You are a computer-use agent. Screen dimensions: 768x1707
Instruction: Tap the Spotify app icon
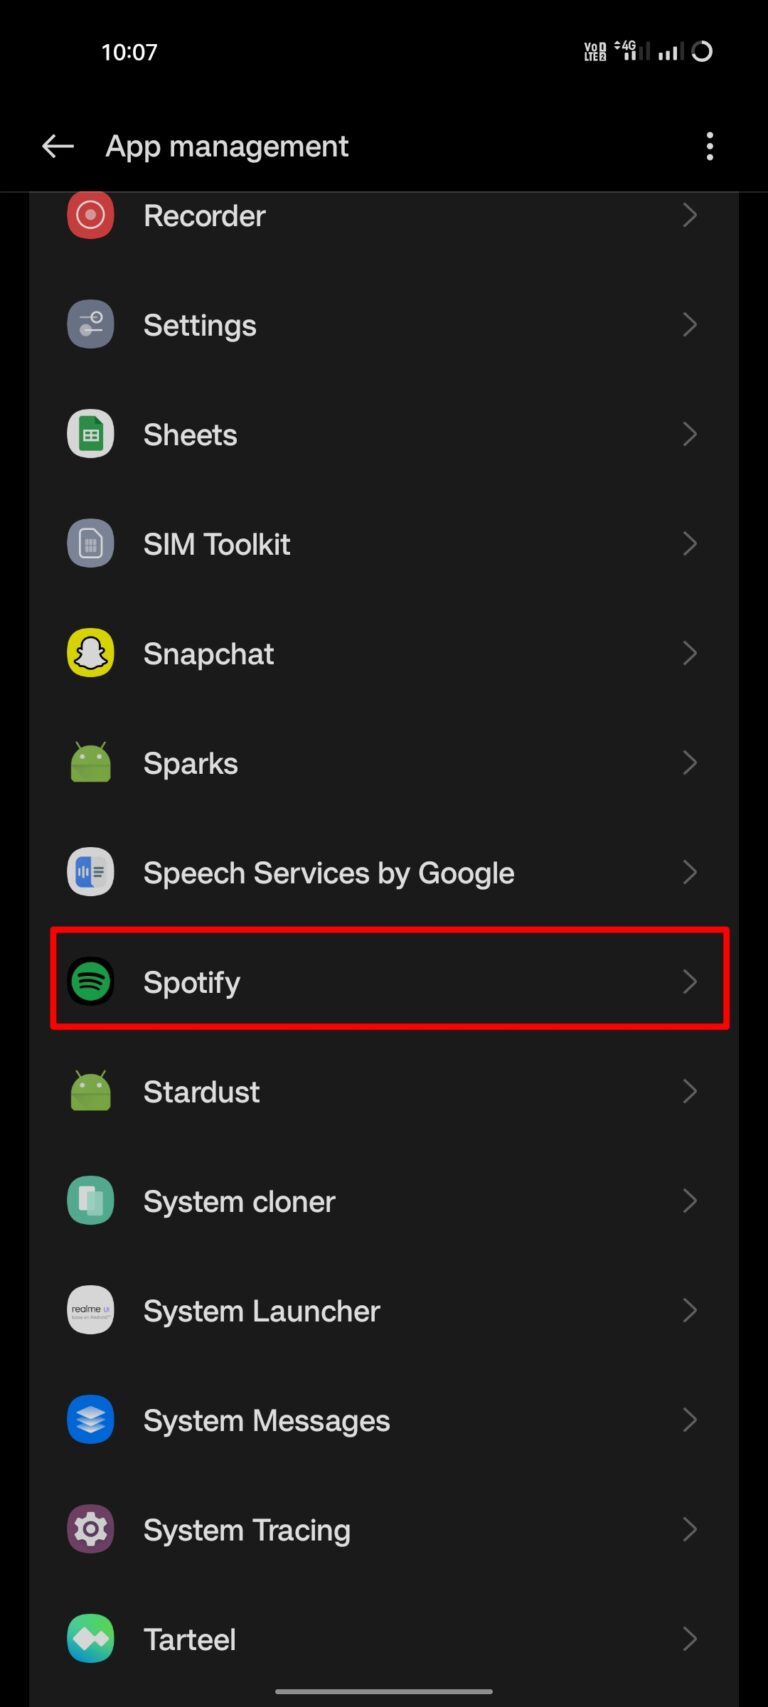pyautogui.click(x=90, y=981)
